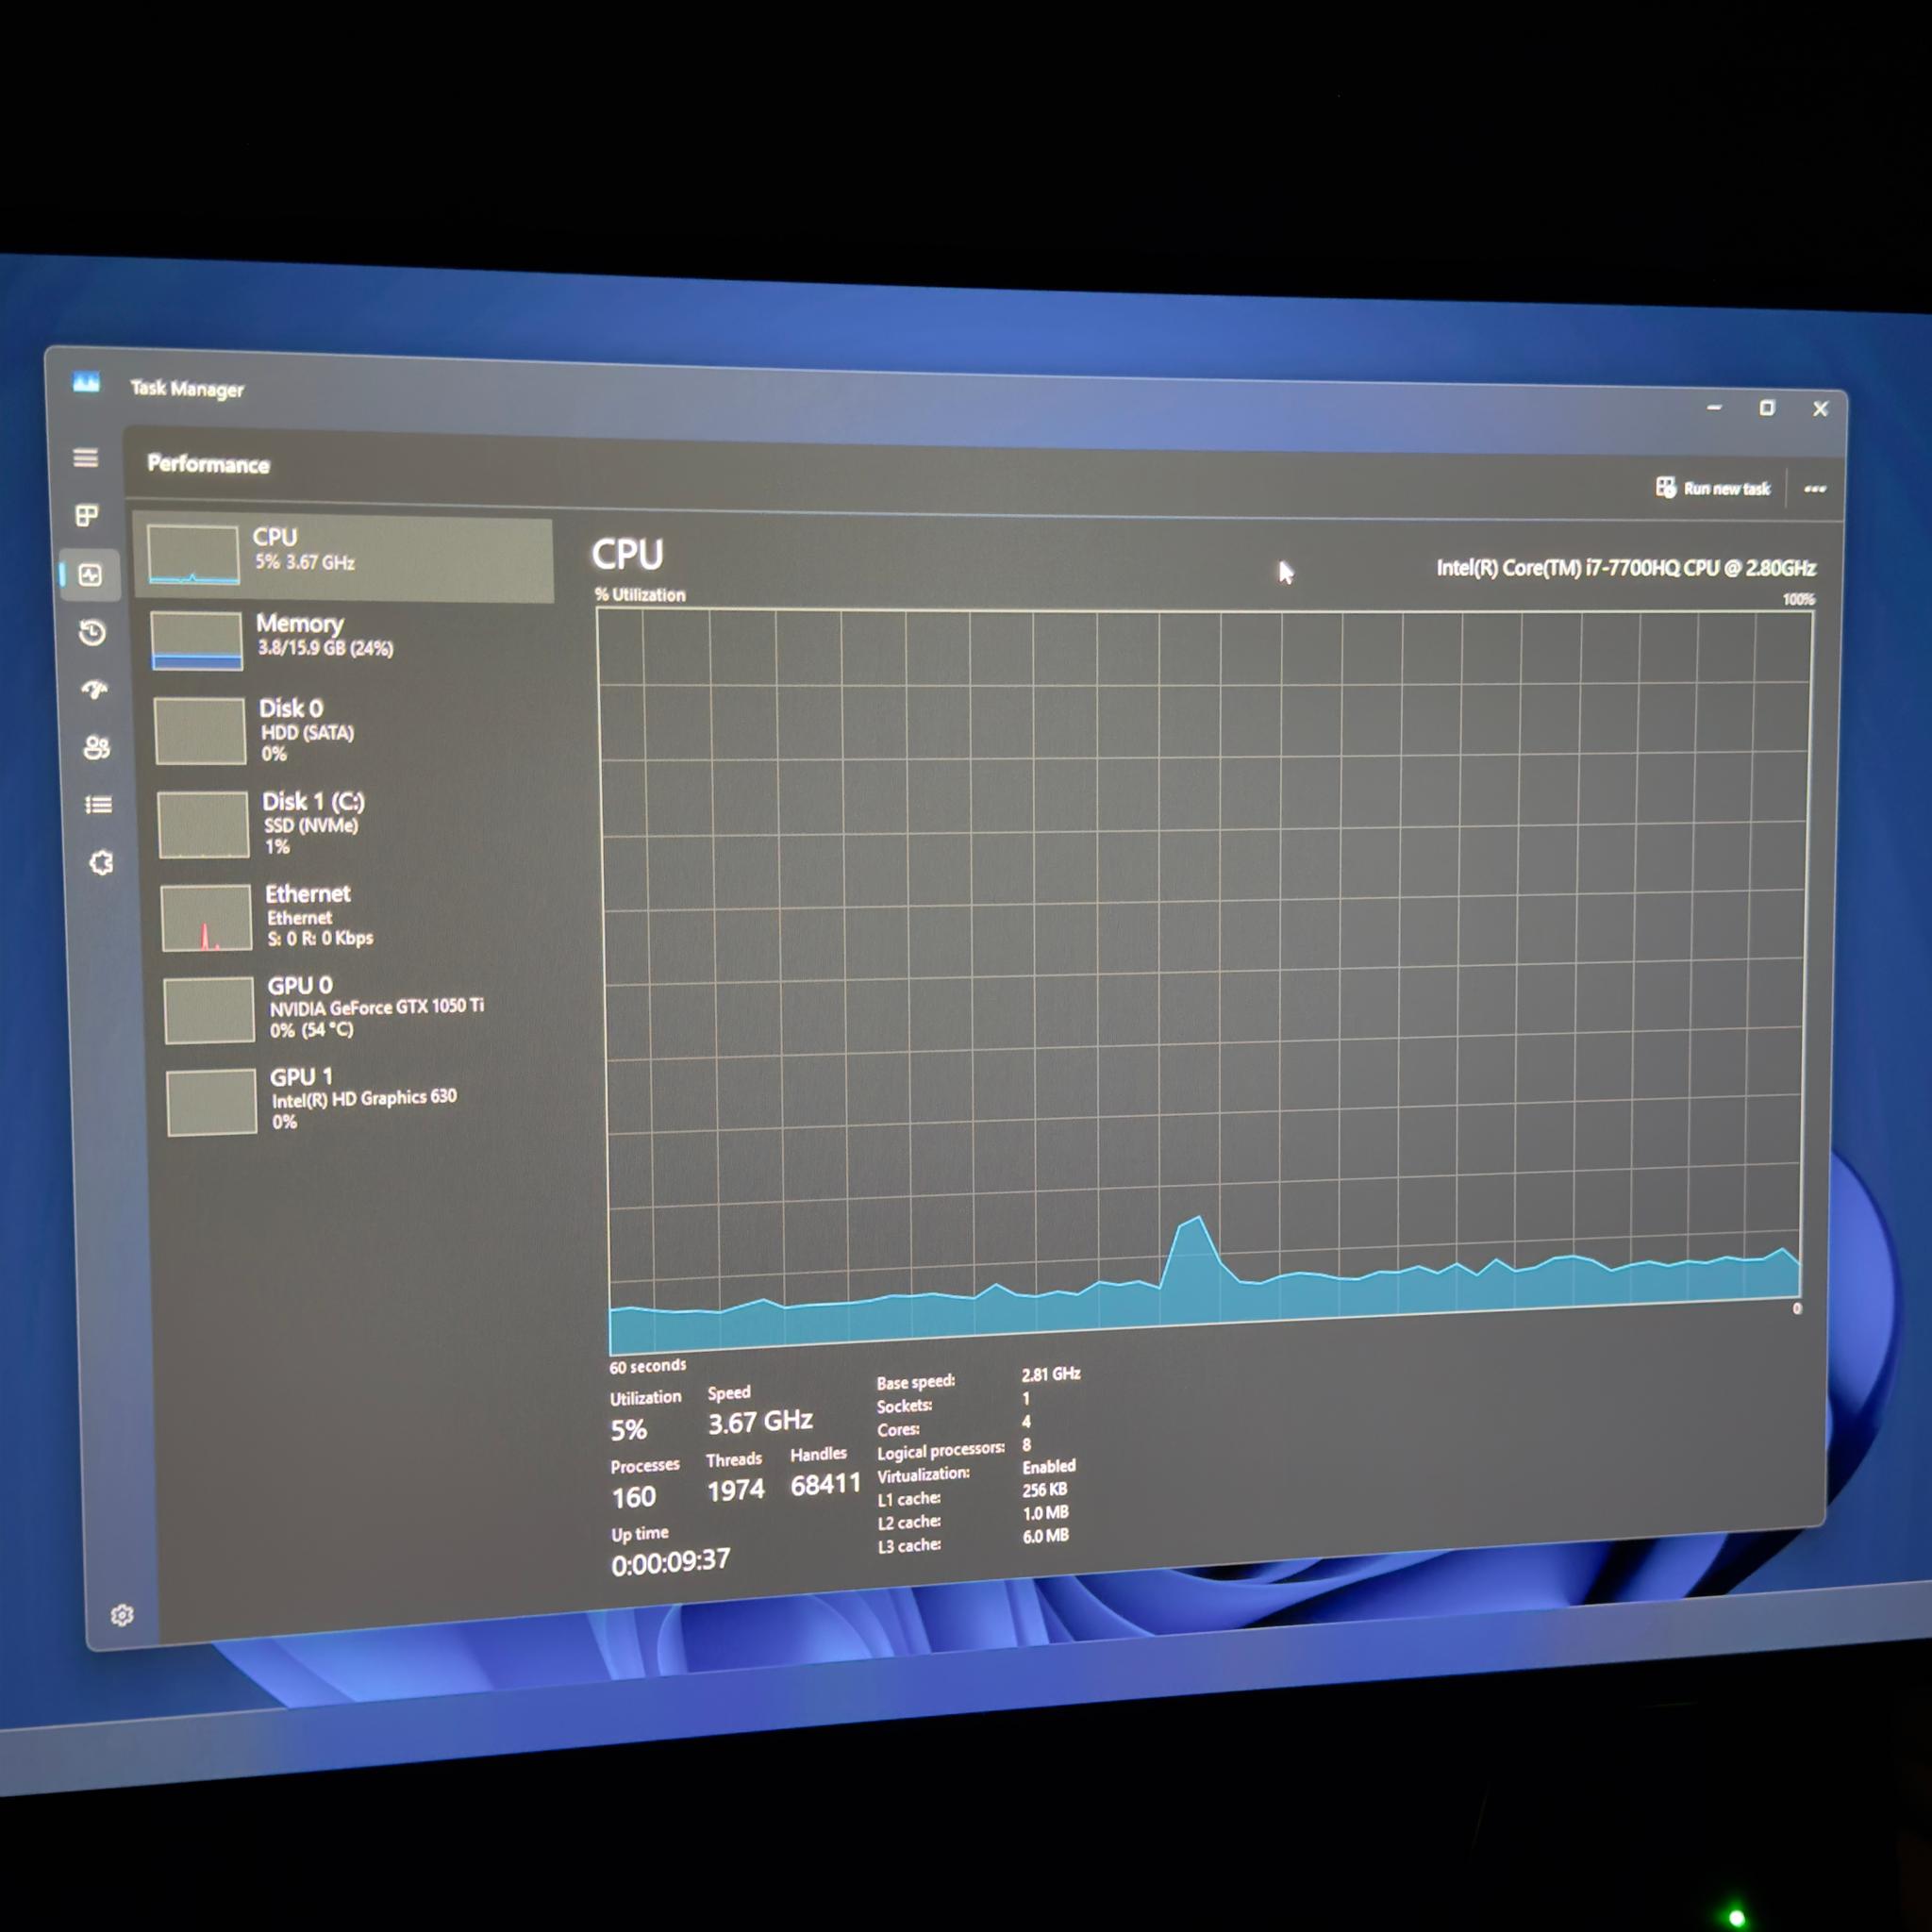Click the L3 cache value '6.0 MB'
The height and width of the screenshot is (1932, 1932).
1045,1535
